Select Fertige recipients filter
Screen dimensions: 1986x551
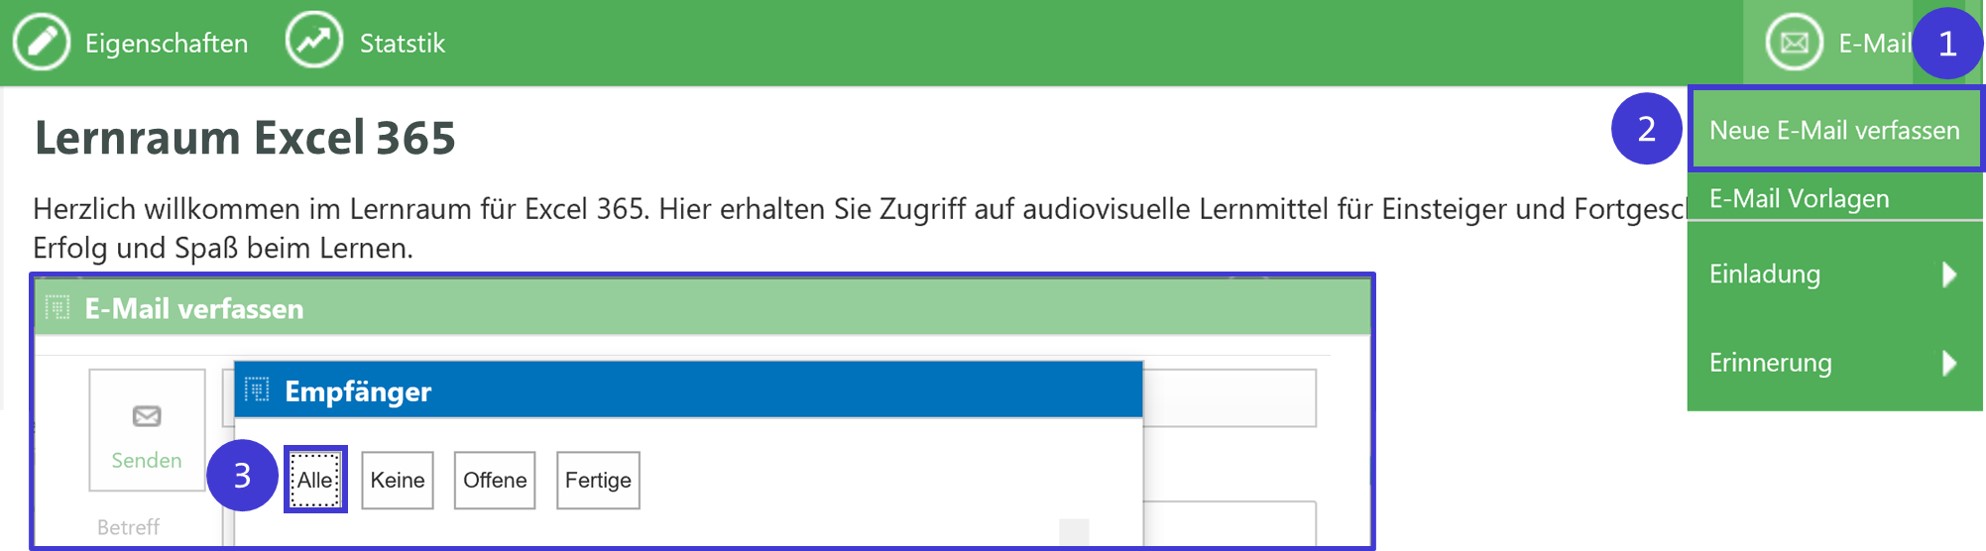coord(598,480)
